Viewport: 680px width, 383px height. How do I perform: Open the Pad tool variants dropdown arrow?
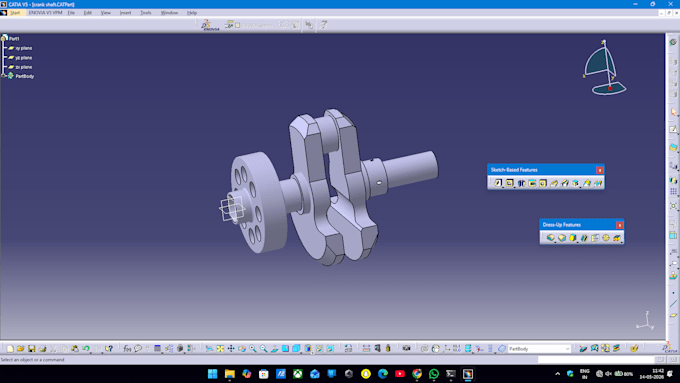503,187
